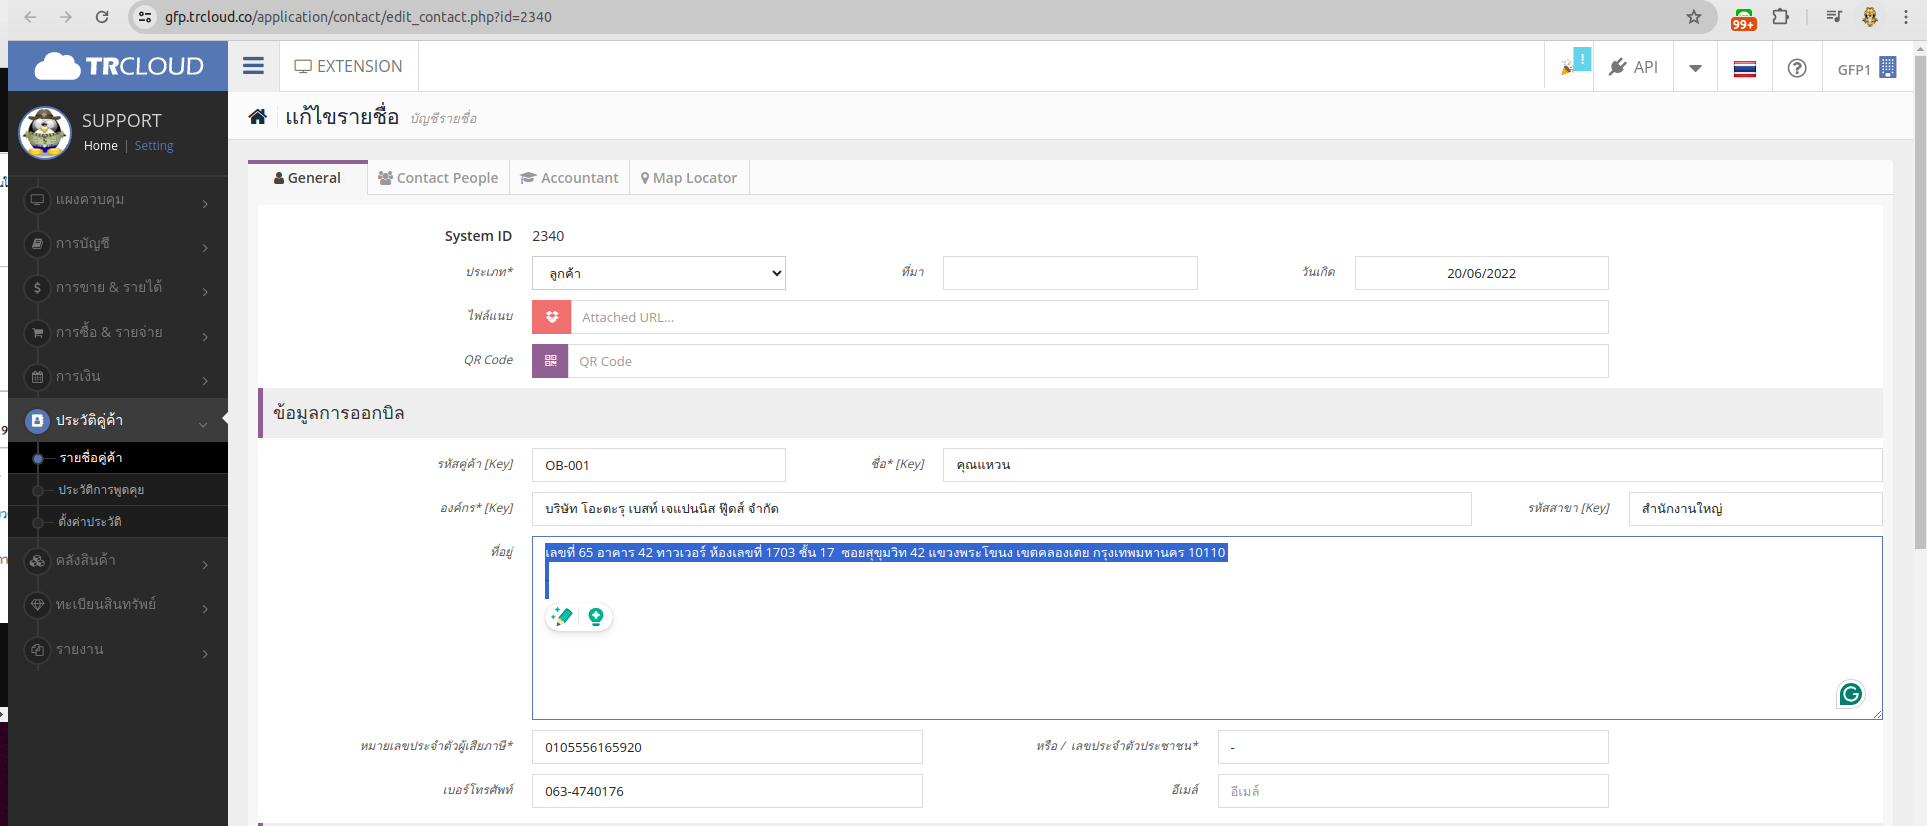Click the shopping cart purchase icon
Viewport: 1927px width, 826px height.
tap(37, 332)
